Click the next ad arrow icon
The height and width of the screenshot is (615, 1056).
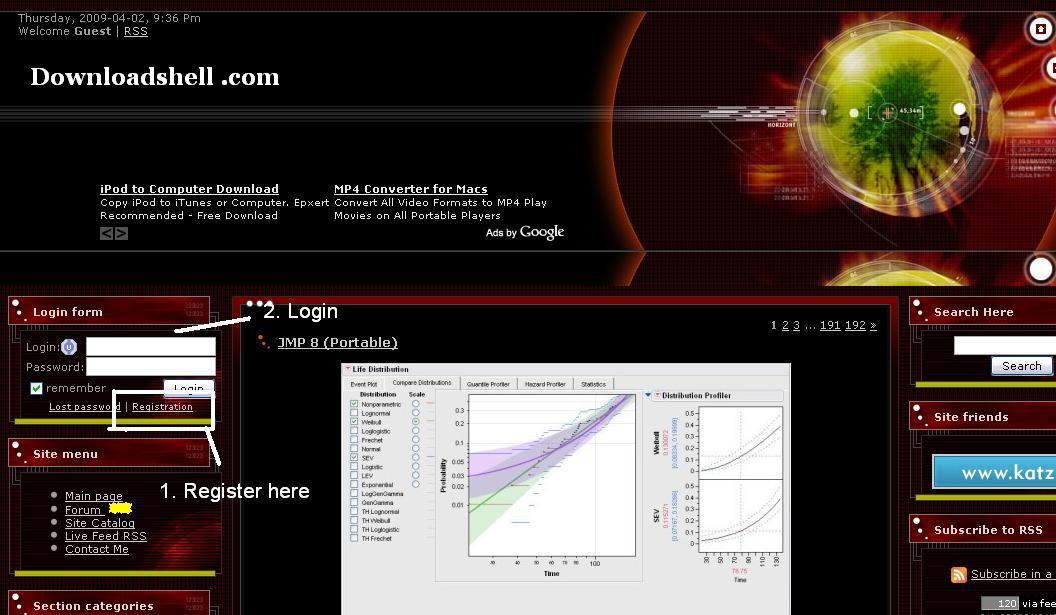122,234
